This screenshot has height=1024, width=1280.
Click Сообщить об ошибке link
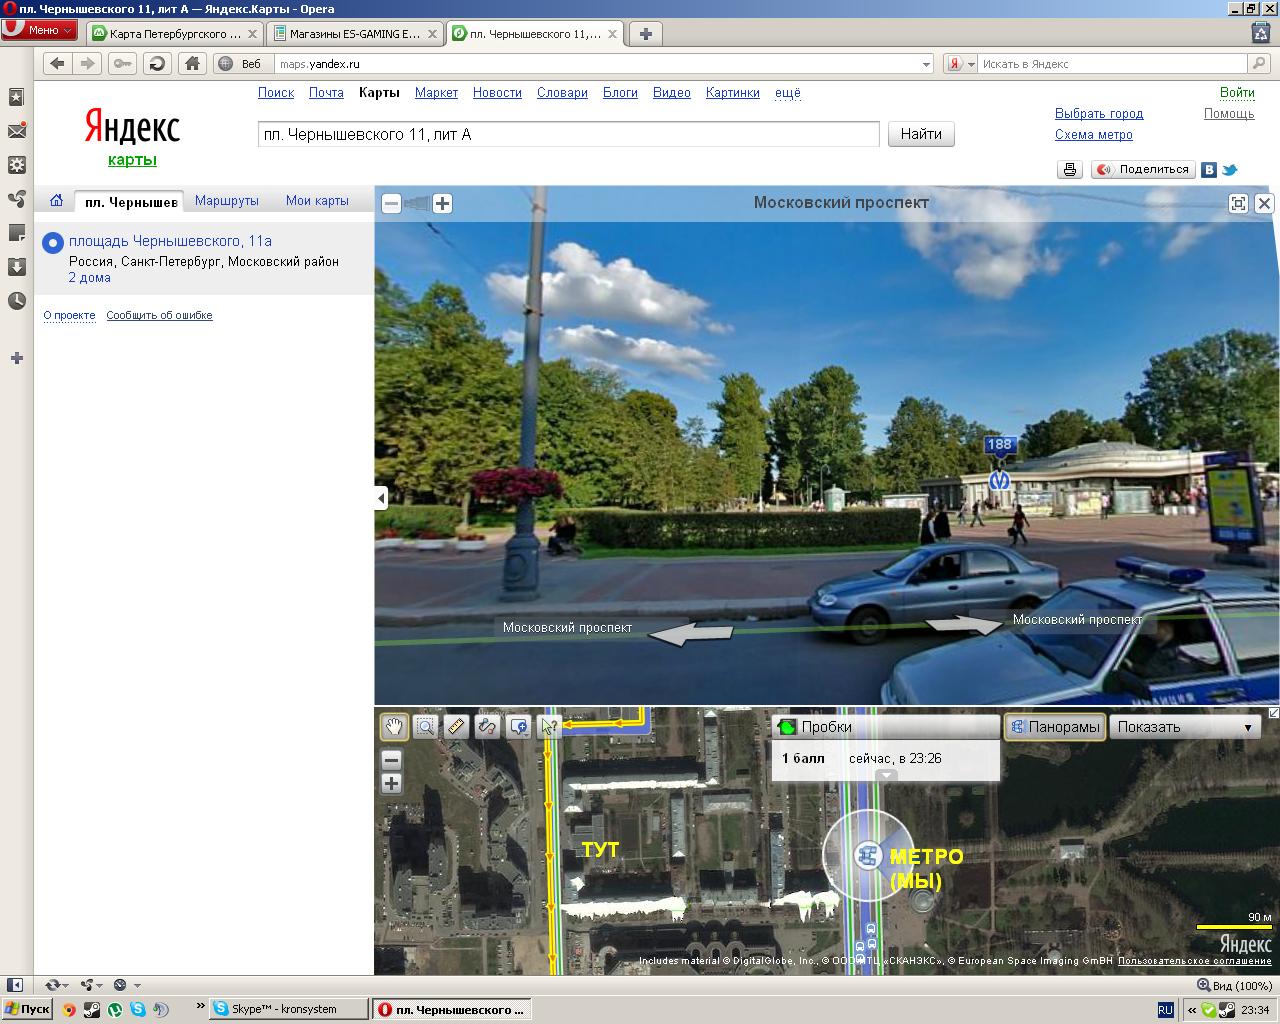click(159, 315)
